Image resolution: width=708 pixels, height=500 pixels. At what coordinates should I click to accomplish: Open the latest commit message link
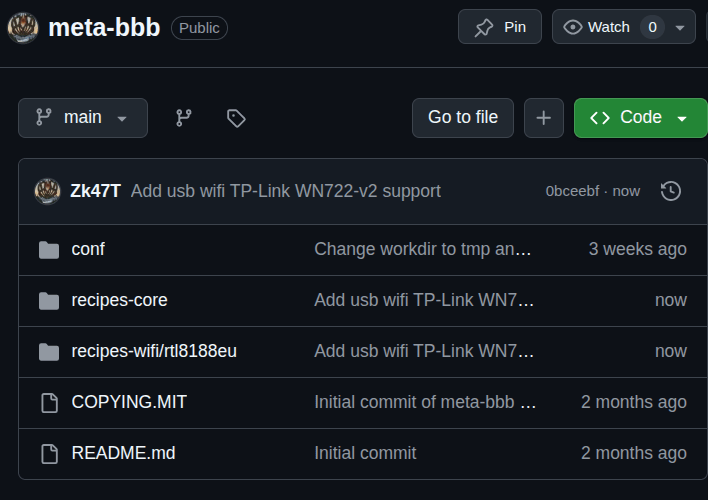pos(286,191)
